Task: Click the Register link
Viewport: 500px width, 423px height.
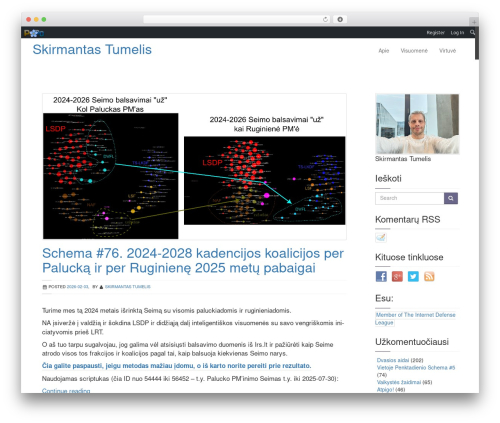Action: coord(435,33)
